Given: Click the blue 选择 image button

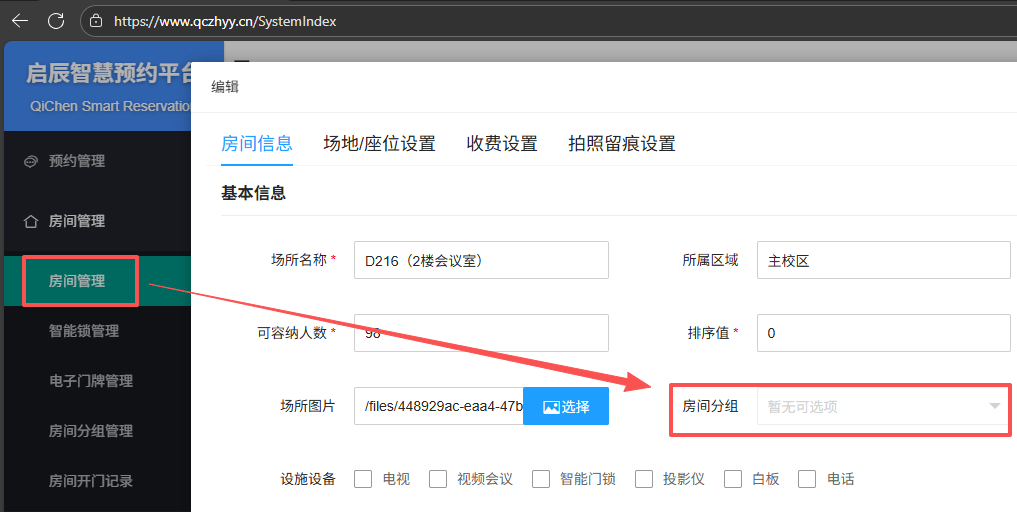Looking at the screenshot, I should tap(566, 407).
